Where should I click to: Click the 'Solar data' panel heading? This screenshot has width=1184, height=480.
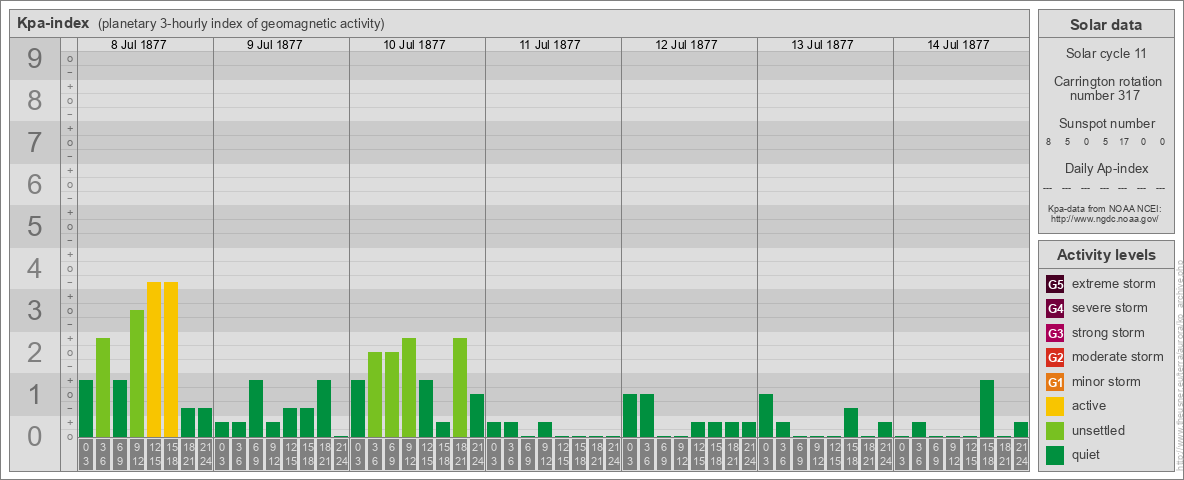(x=1106, y=25)
